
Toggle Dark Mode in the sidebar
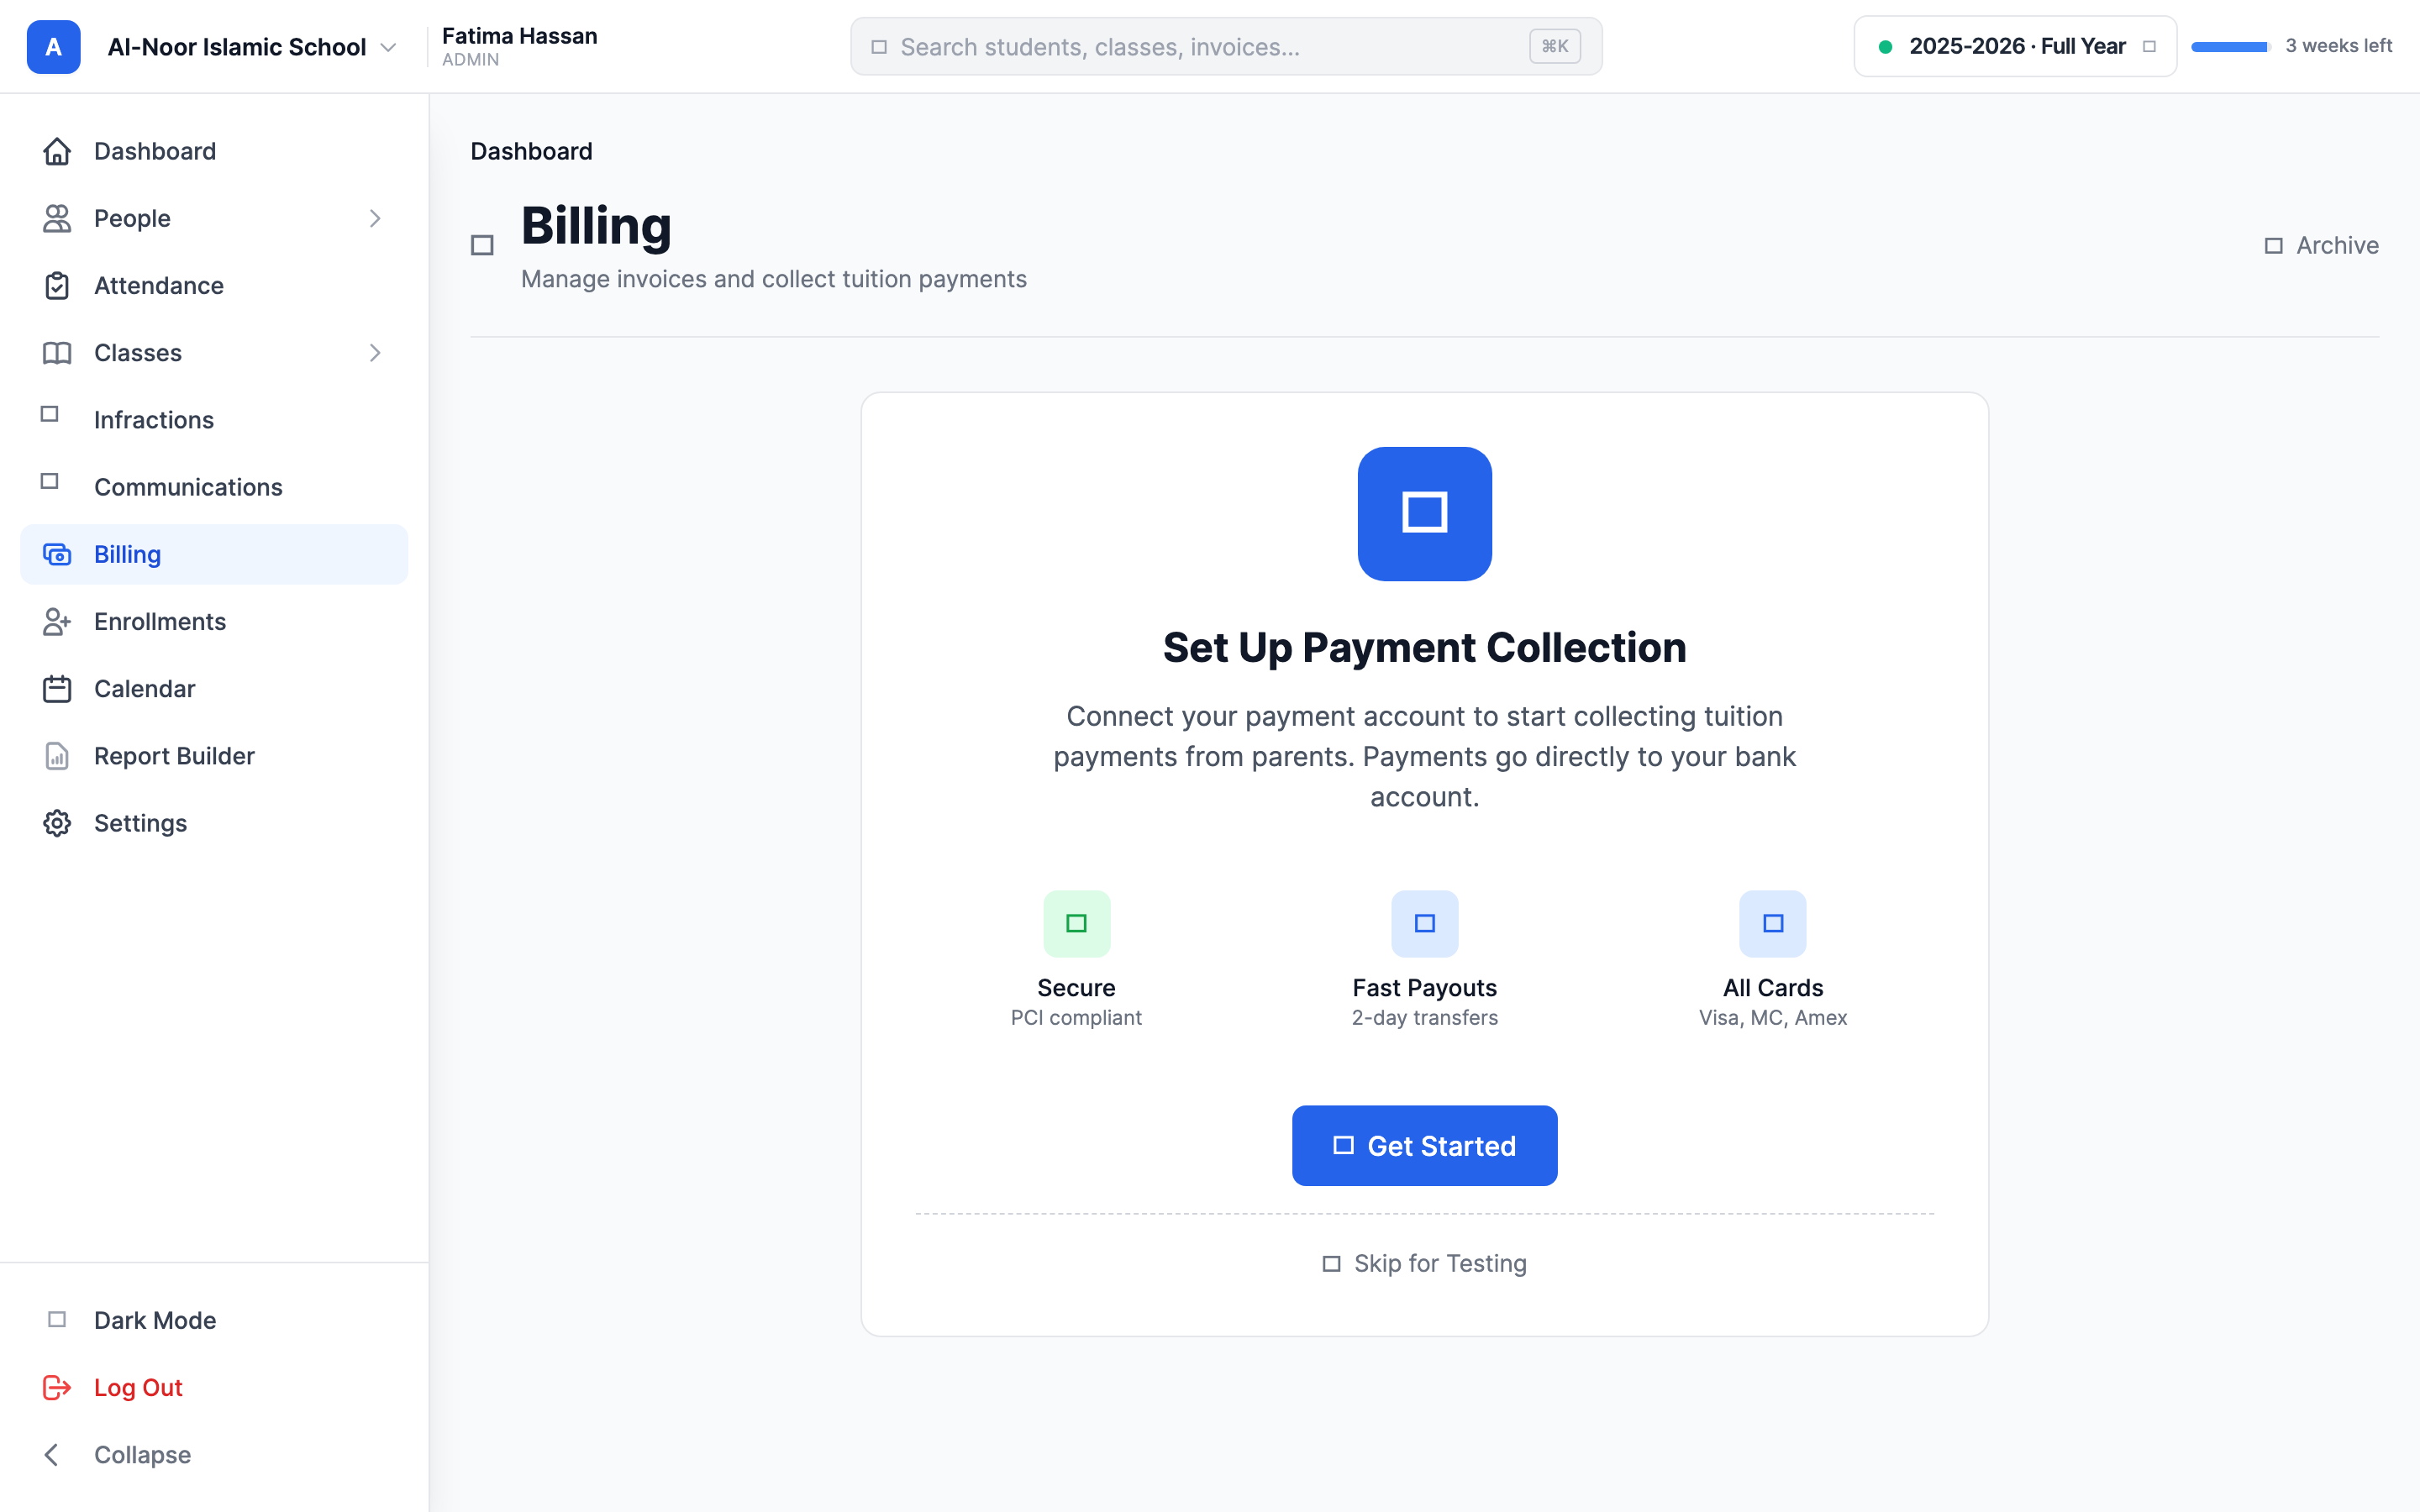[x=214, y=1320]
